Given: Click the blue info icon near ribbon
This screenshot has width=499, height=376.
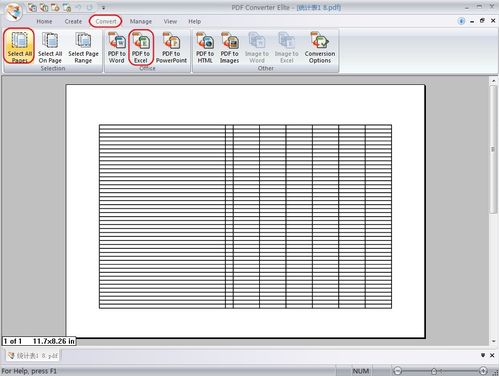Looking at the screenshot, I should [461, 21].
